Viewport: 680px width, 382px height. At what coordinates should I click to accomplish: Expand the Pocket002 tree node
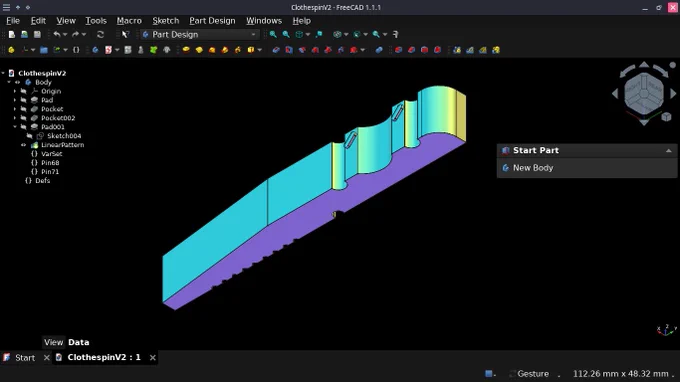click(x=15, y=118)
